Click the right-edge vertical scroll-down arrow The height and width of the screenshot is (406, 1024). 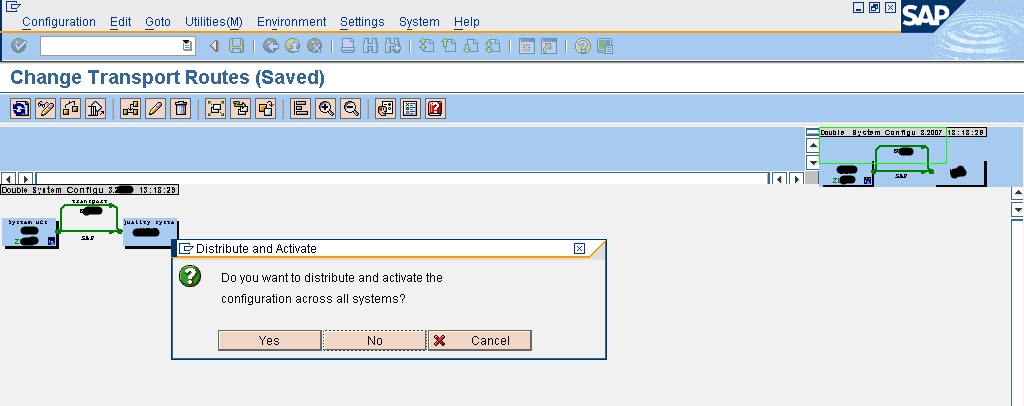click(1017, 210)
